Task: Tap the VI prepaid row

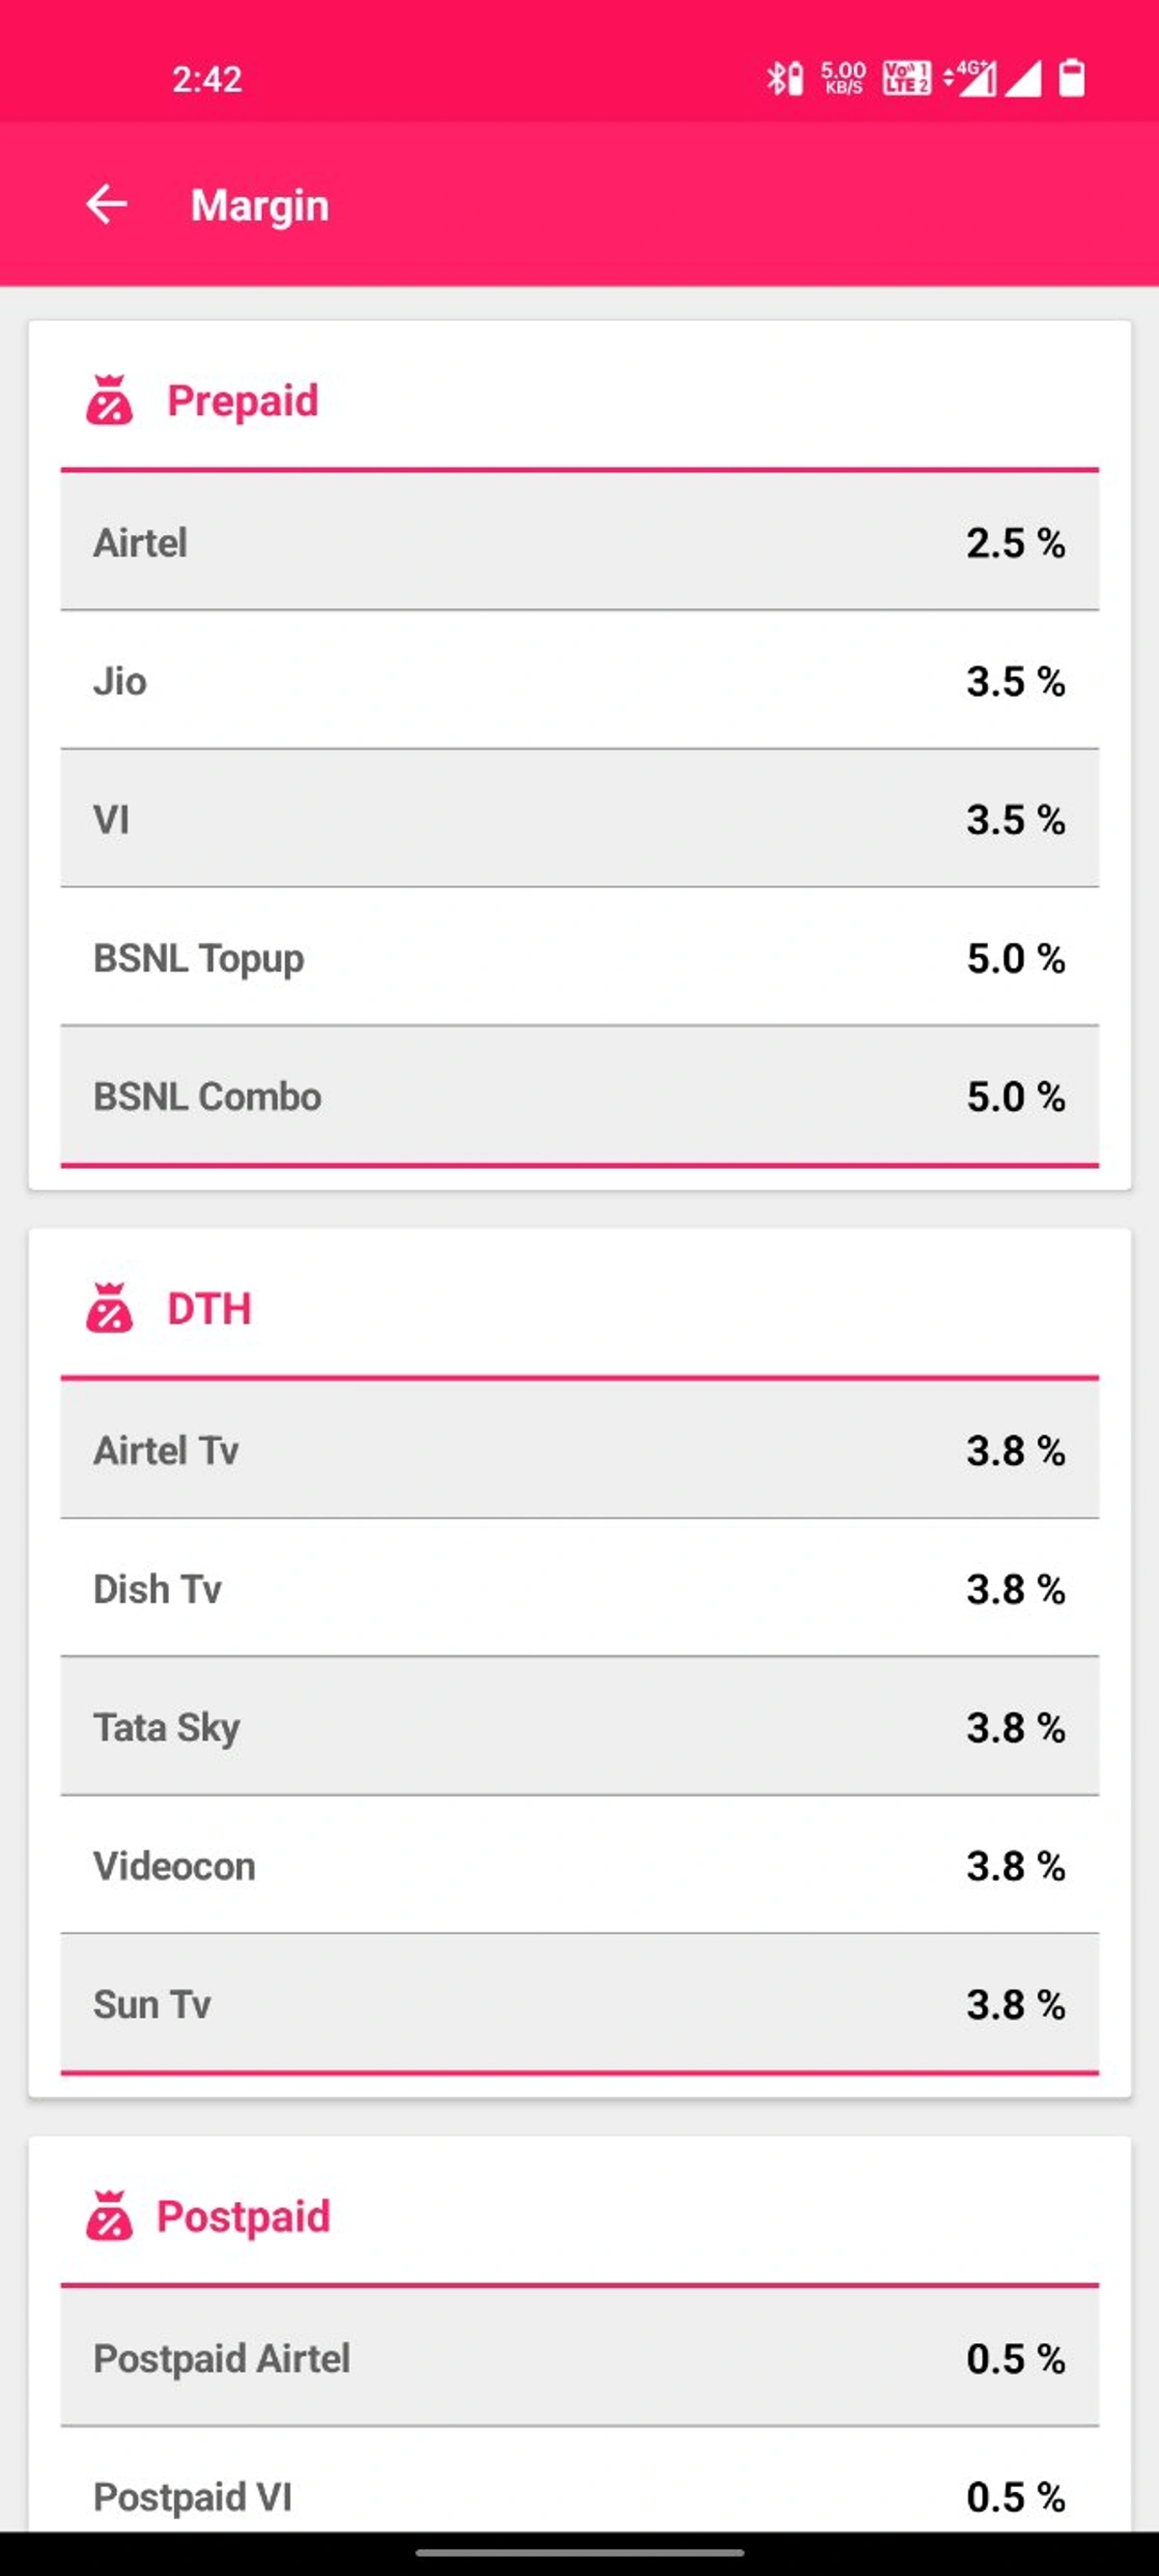Action: pyautogui.click(x=579, y=819)
